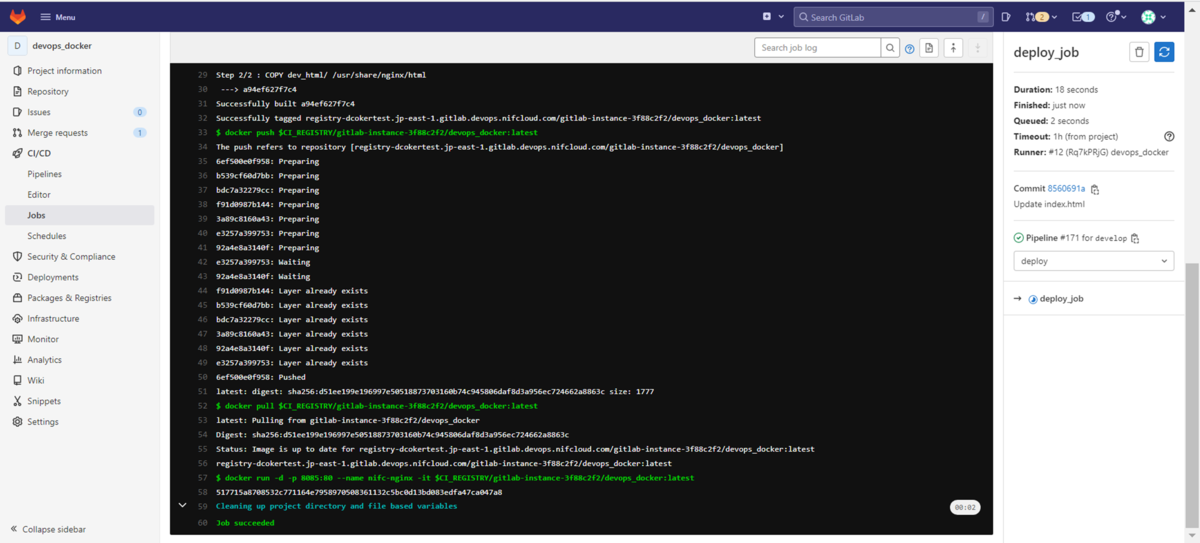Open Merge requests in sidebar
The image size is (1200, 543).
point(79,133)
